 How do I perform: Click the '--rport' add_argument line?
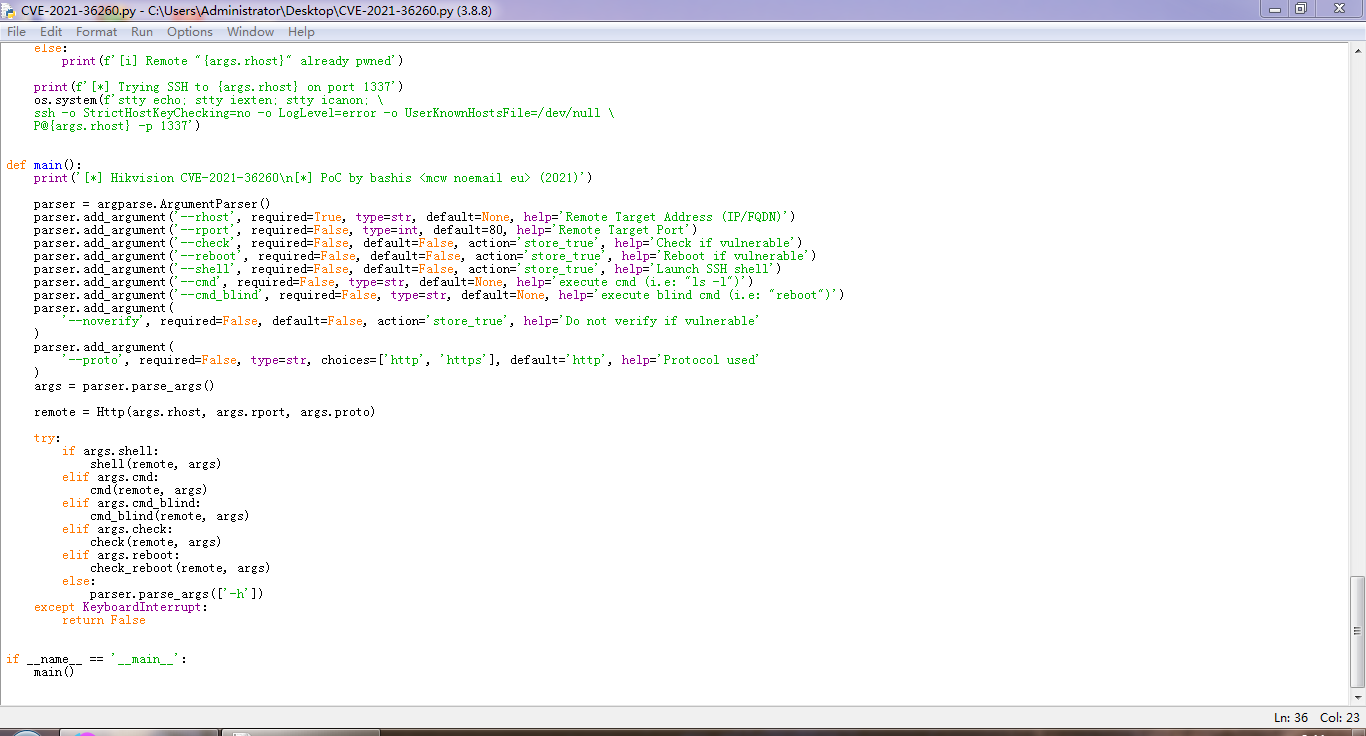click(x=366, y=230)
